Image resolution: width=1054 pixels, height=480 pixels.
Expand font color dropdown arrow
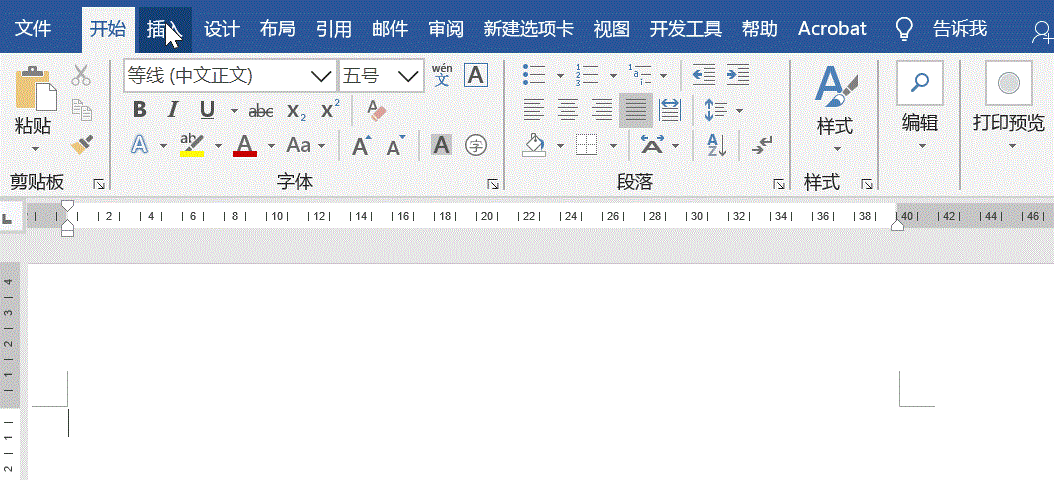pyautogui.click(x=271, y=145)
